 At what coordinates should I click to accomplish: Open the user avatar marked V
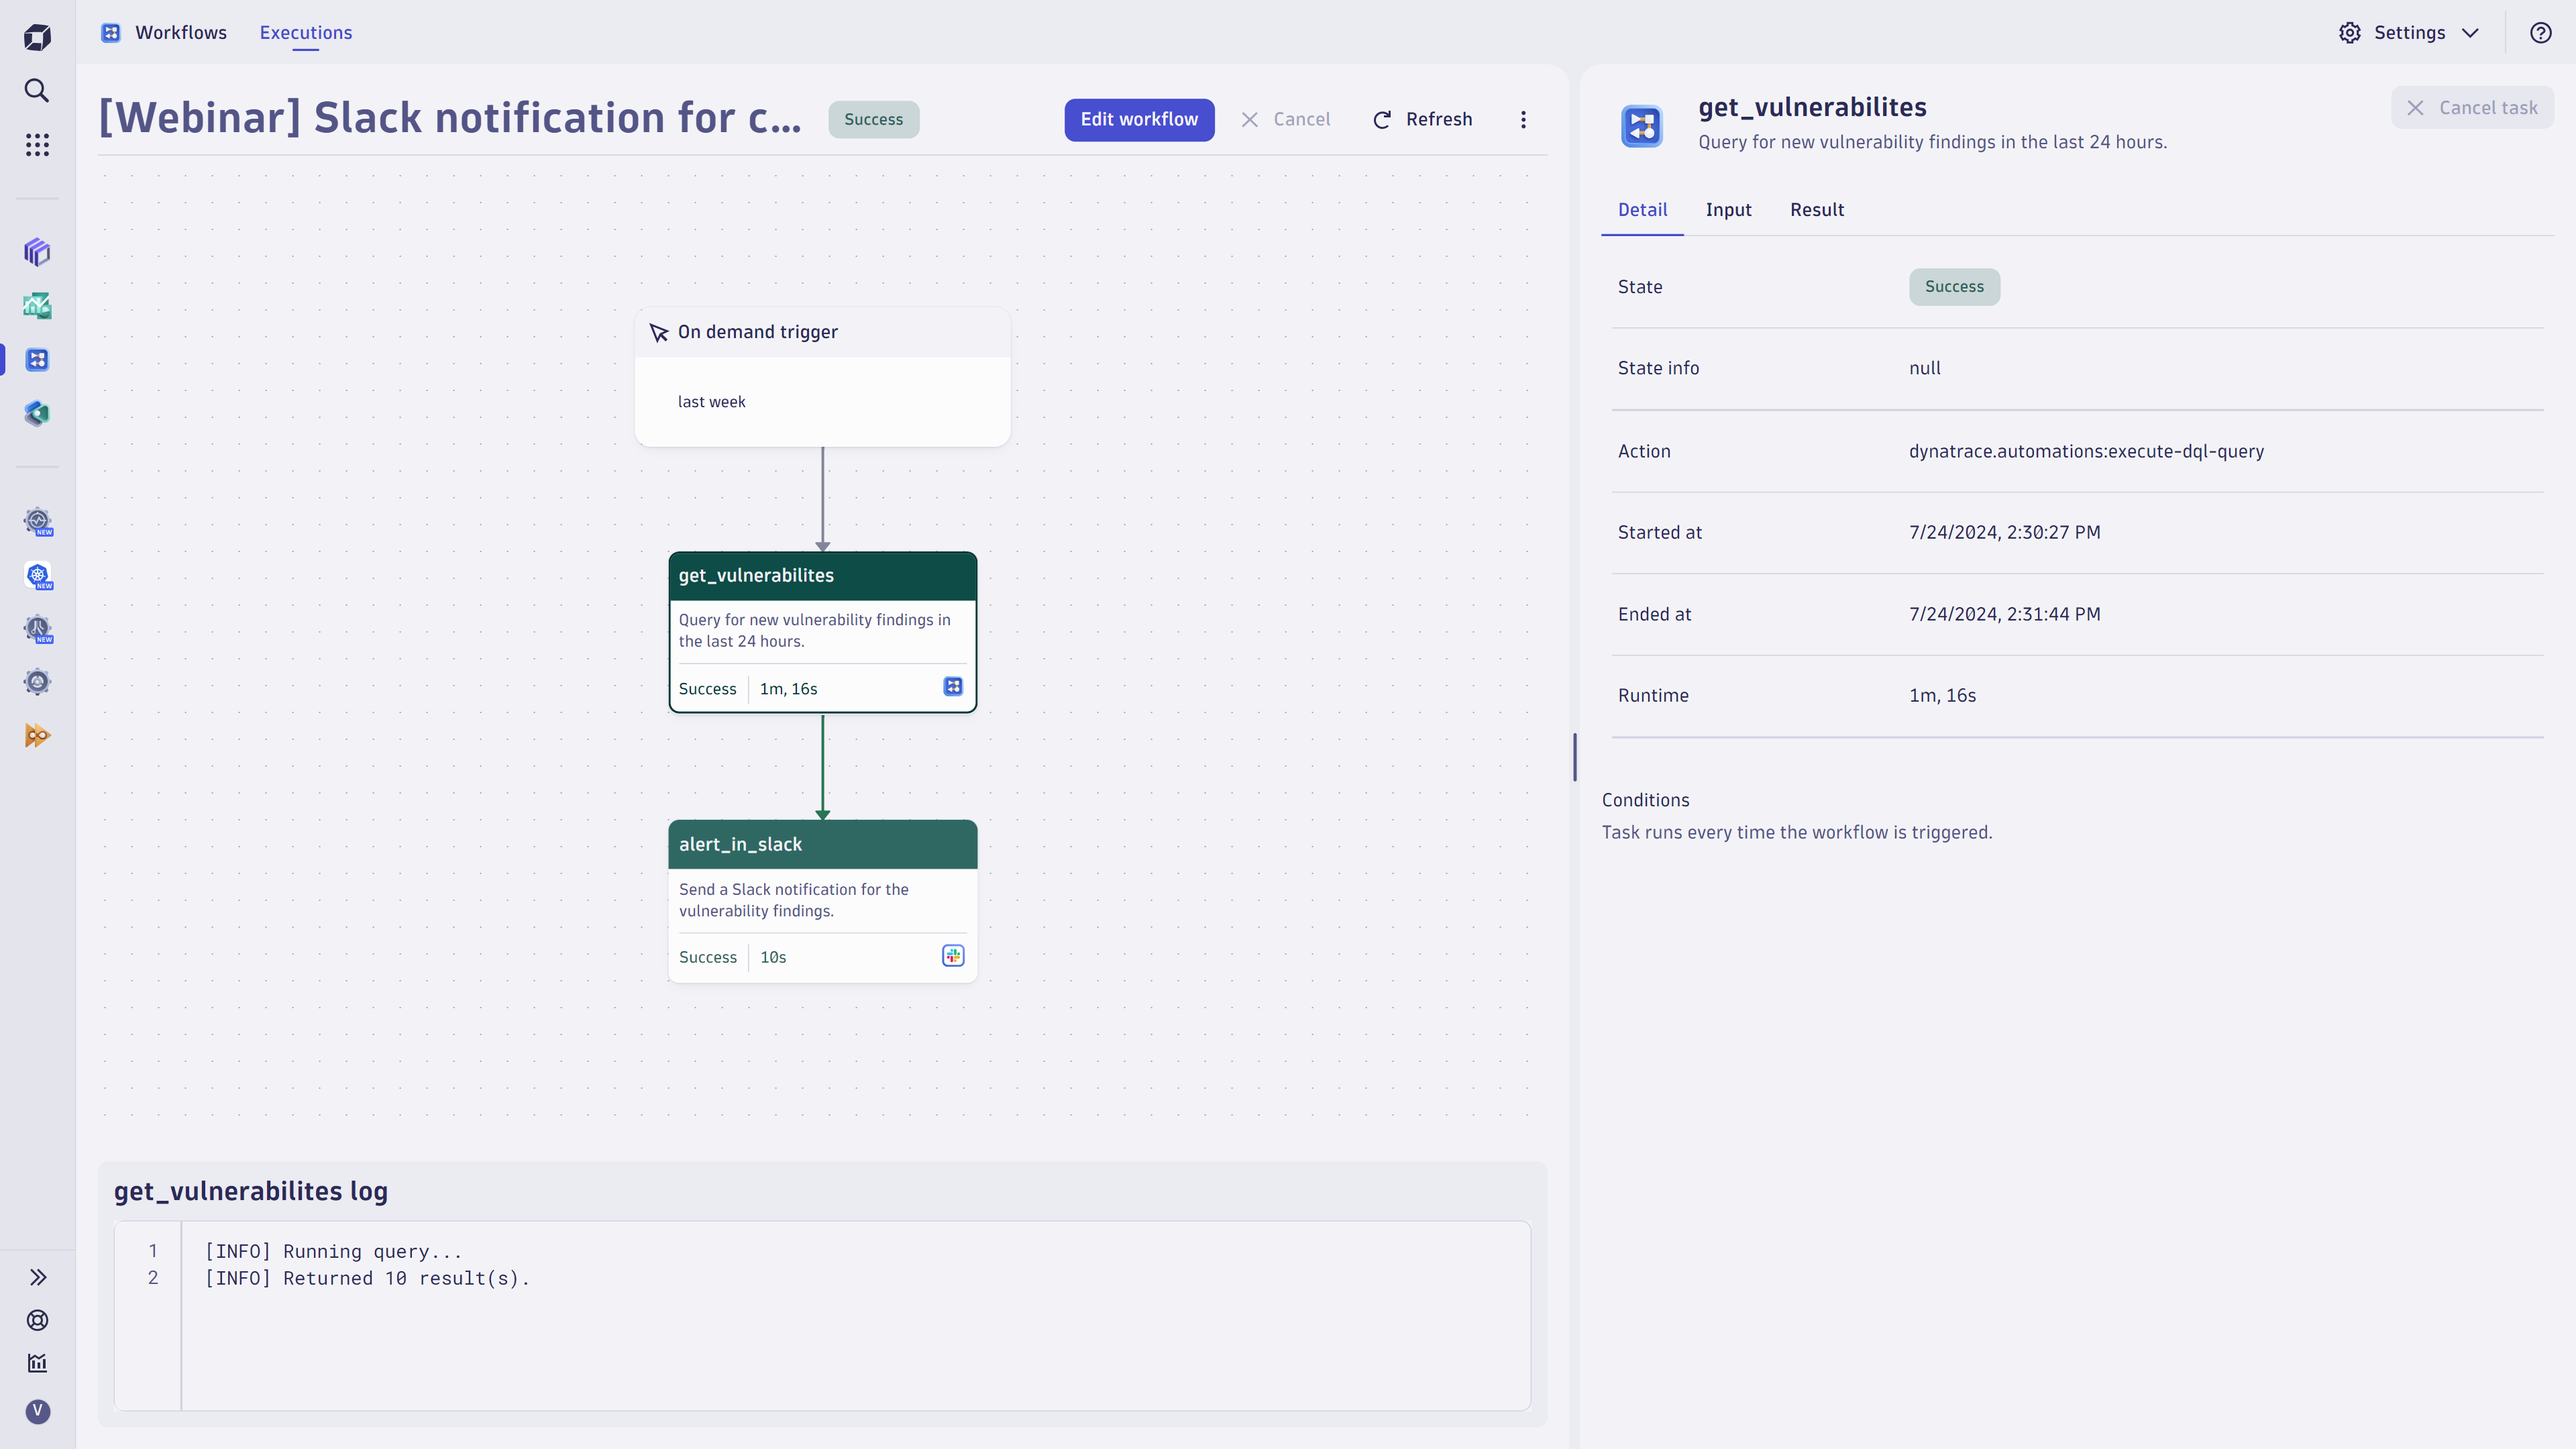pos(37,1412)
